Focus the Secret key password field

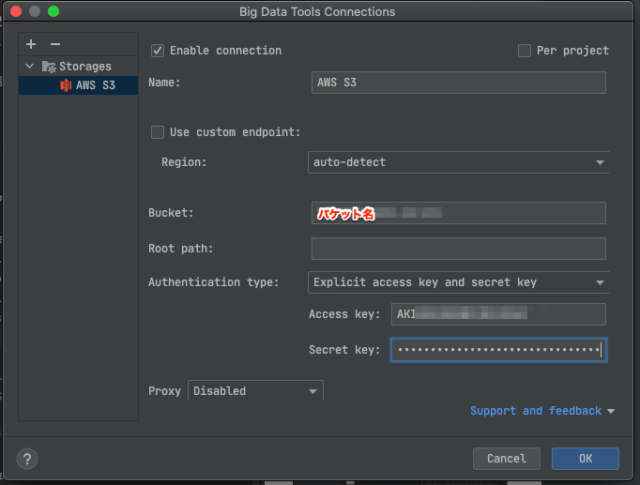click(498, 350)
